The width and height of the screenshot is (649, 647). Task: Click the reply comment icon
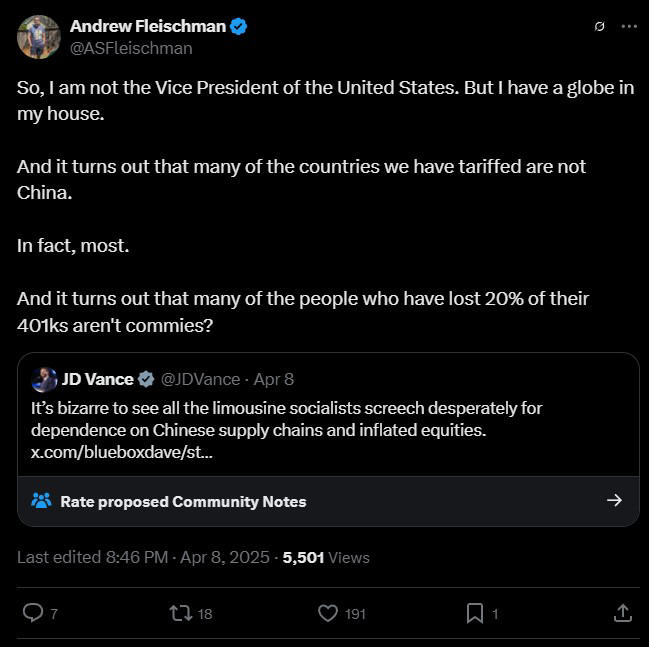(x=32, y=613)
